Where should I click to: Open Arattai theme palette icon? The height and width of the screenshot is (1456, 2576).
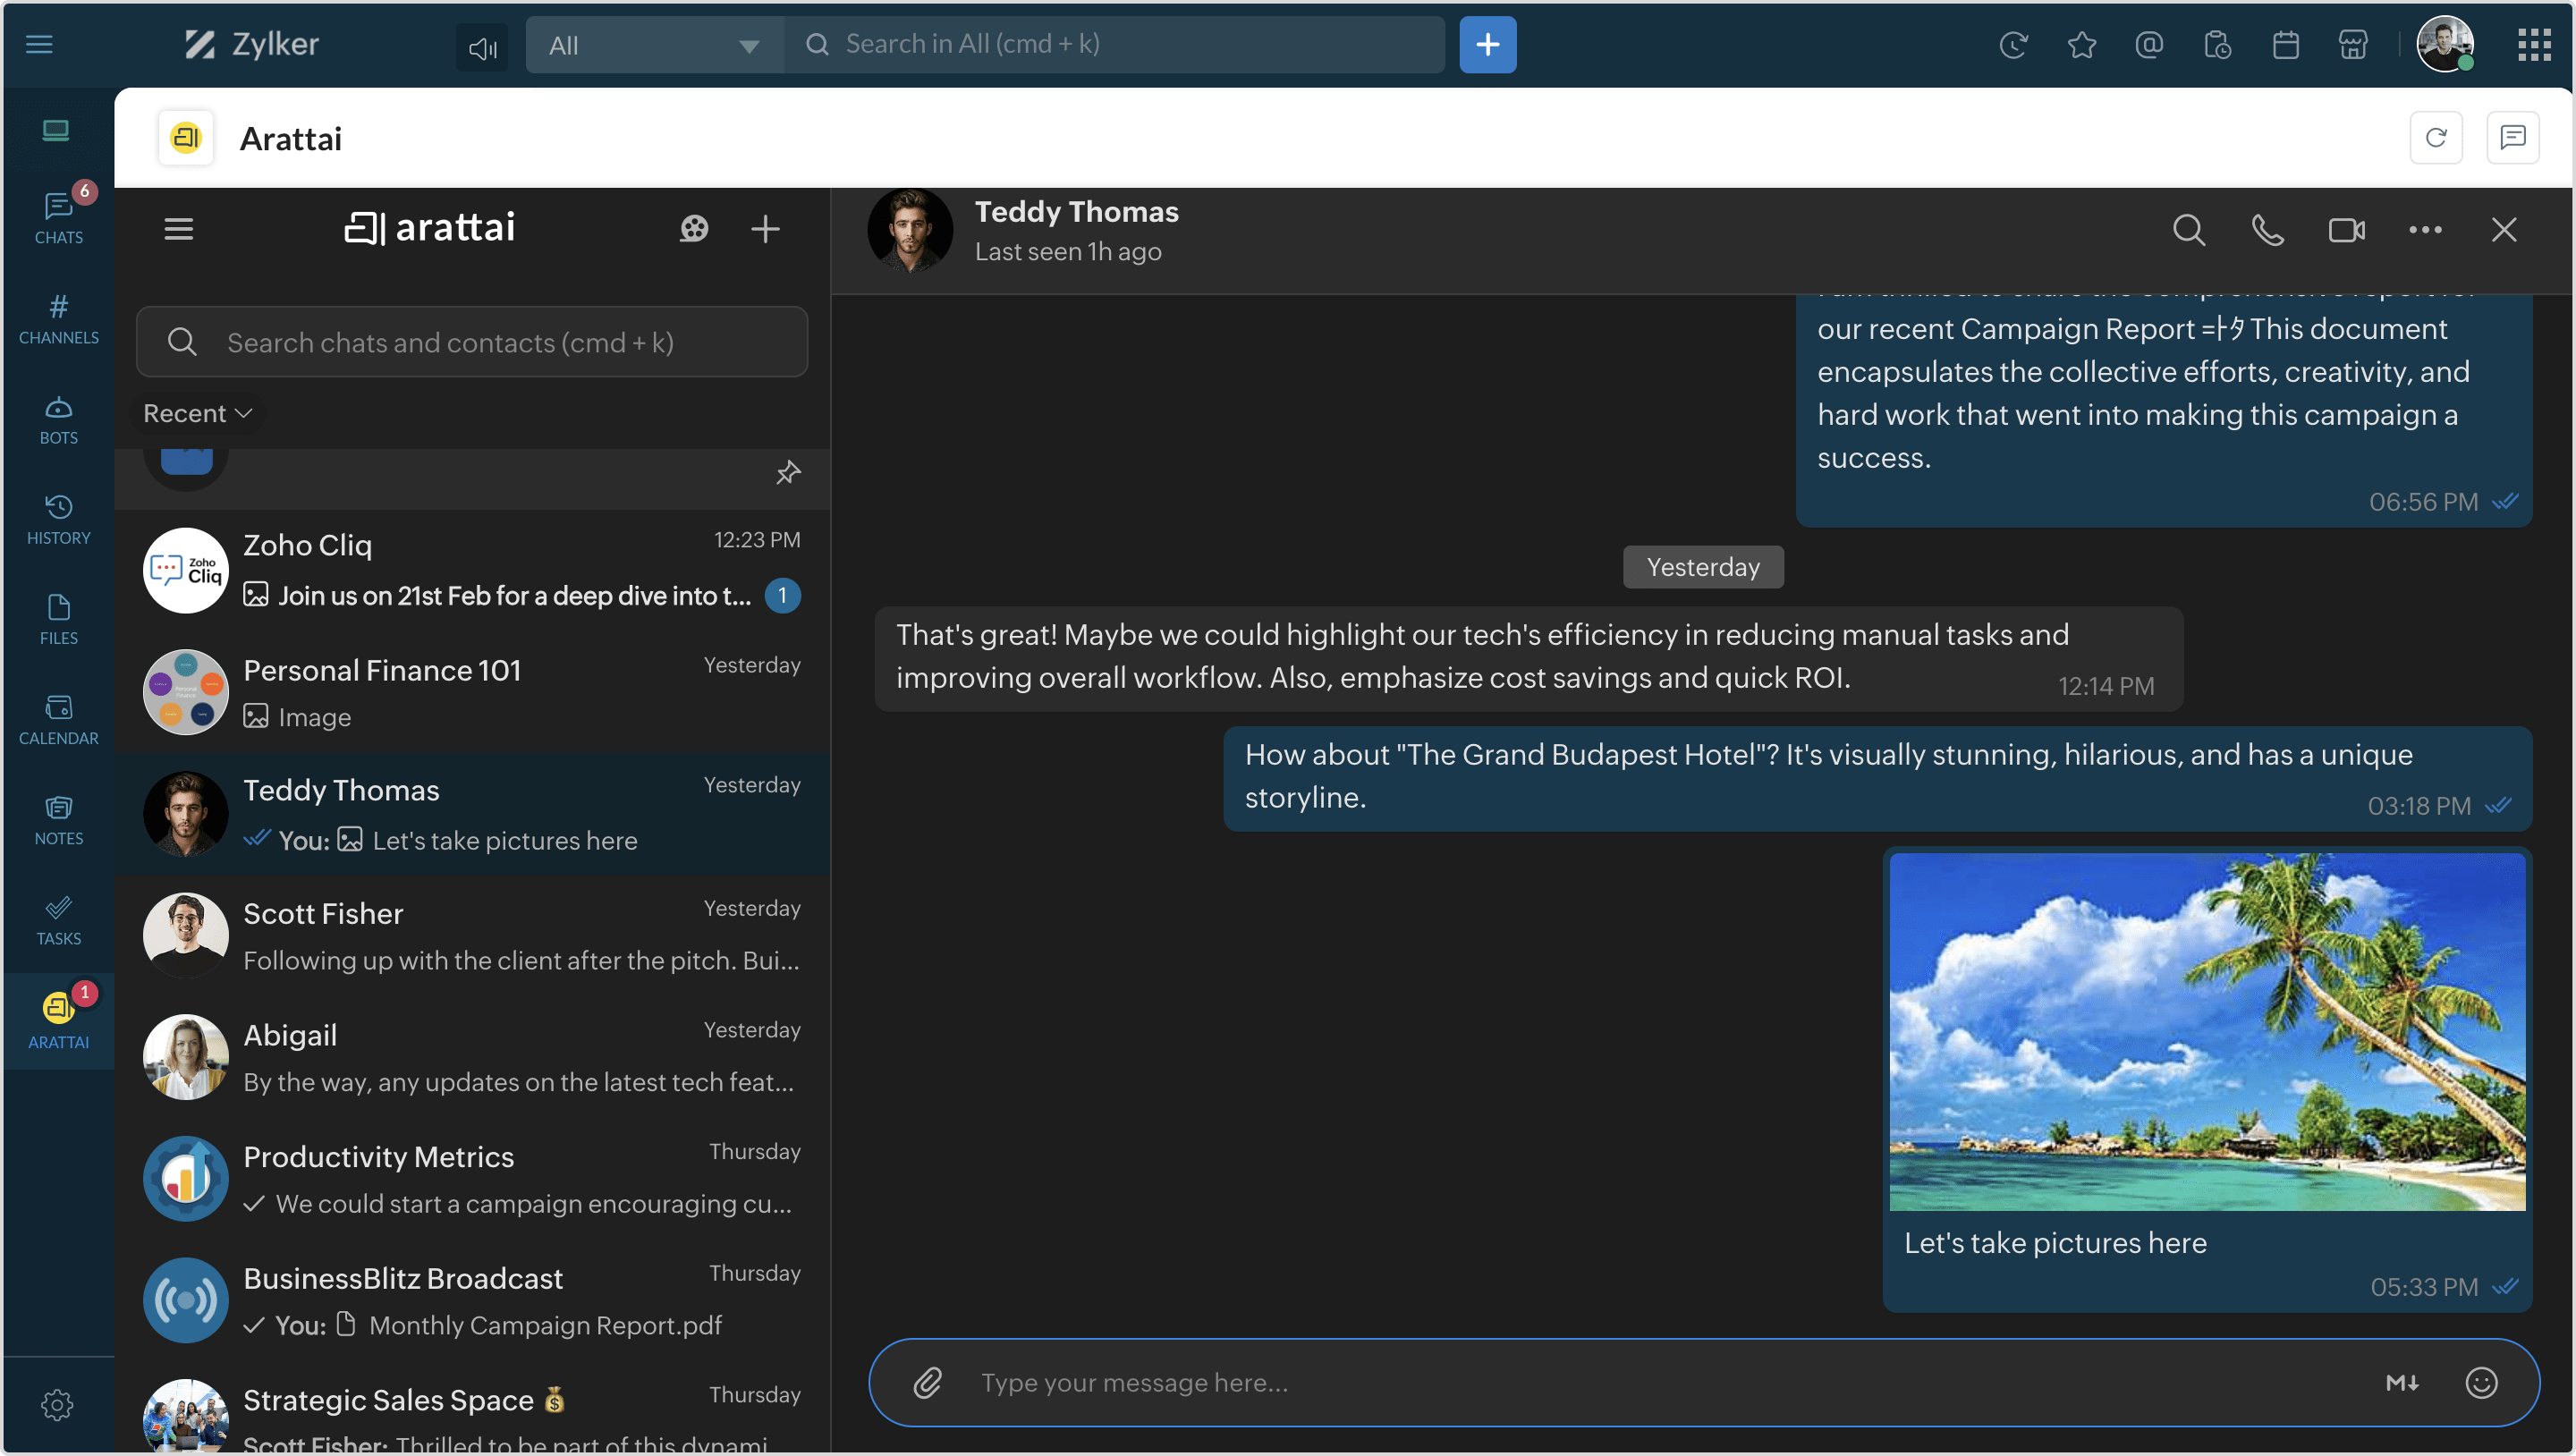click(x=694, y=229)
